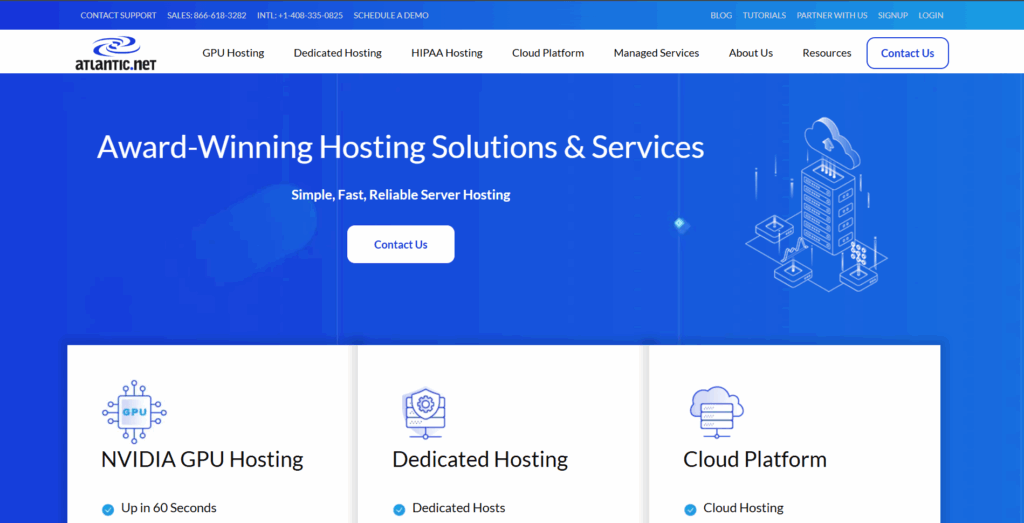
Task: Expand the Cloud Platform navigation item
Action: pyautogui.click(x=548, y=53)
